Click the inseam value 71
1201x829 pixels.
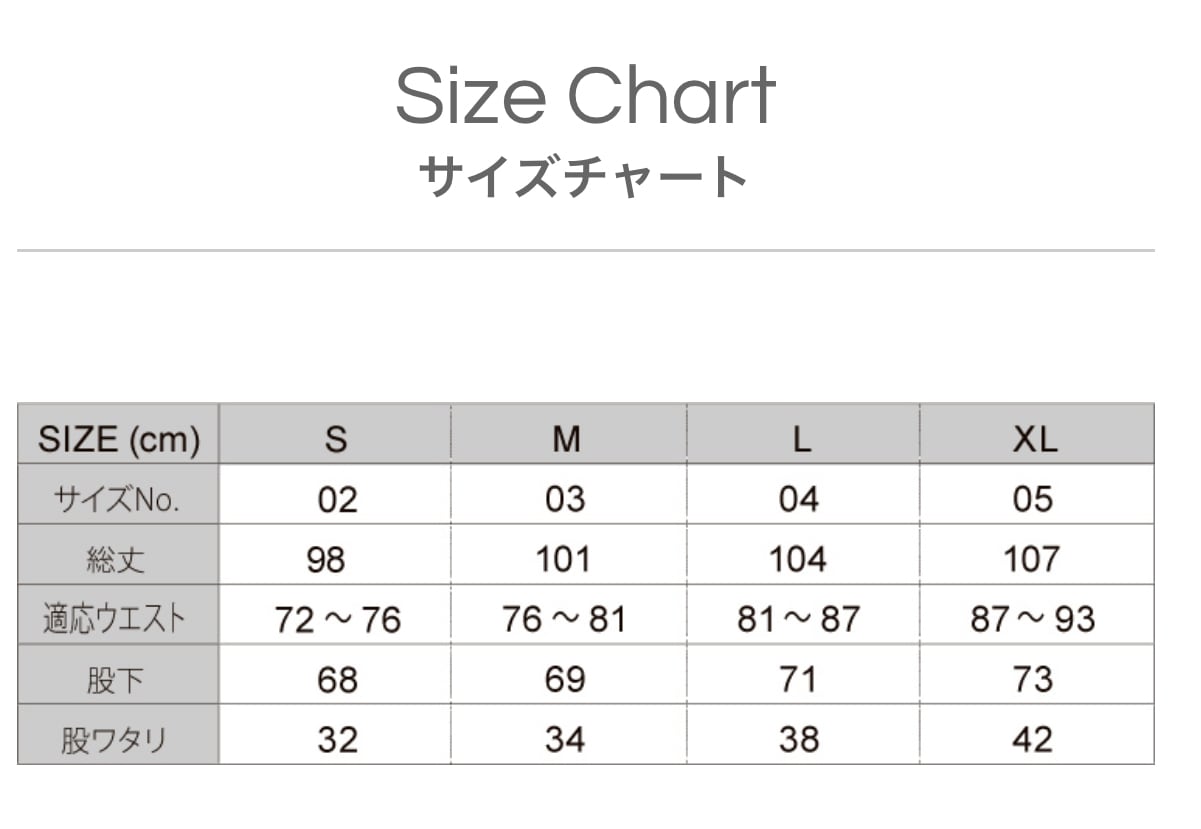coord(798,680)
